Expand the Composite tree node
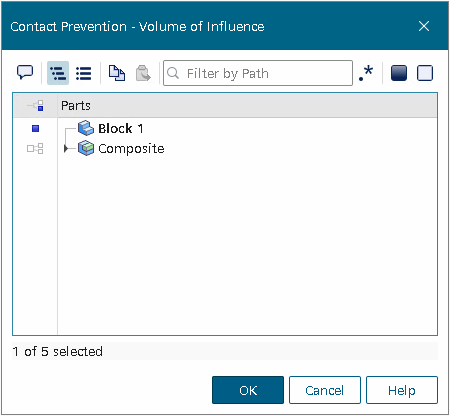450x416 pixels. (x=66, y=148)
